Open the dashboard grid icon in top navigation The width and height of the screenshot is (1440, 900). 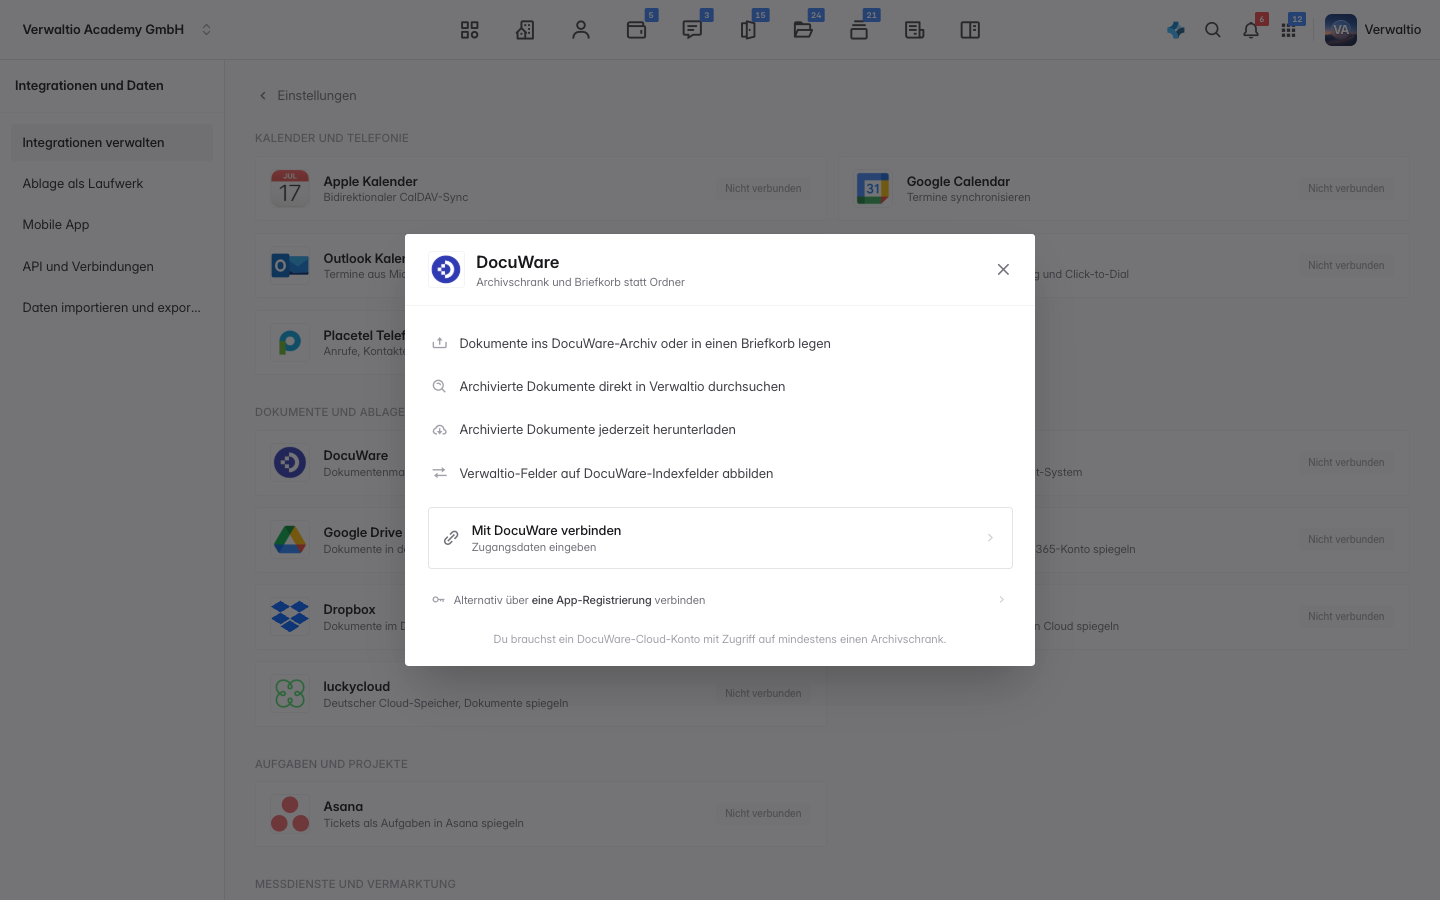point(470,30)
